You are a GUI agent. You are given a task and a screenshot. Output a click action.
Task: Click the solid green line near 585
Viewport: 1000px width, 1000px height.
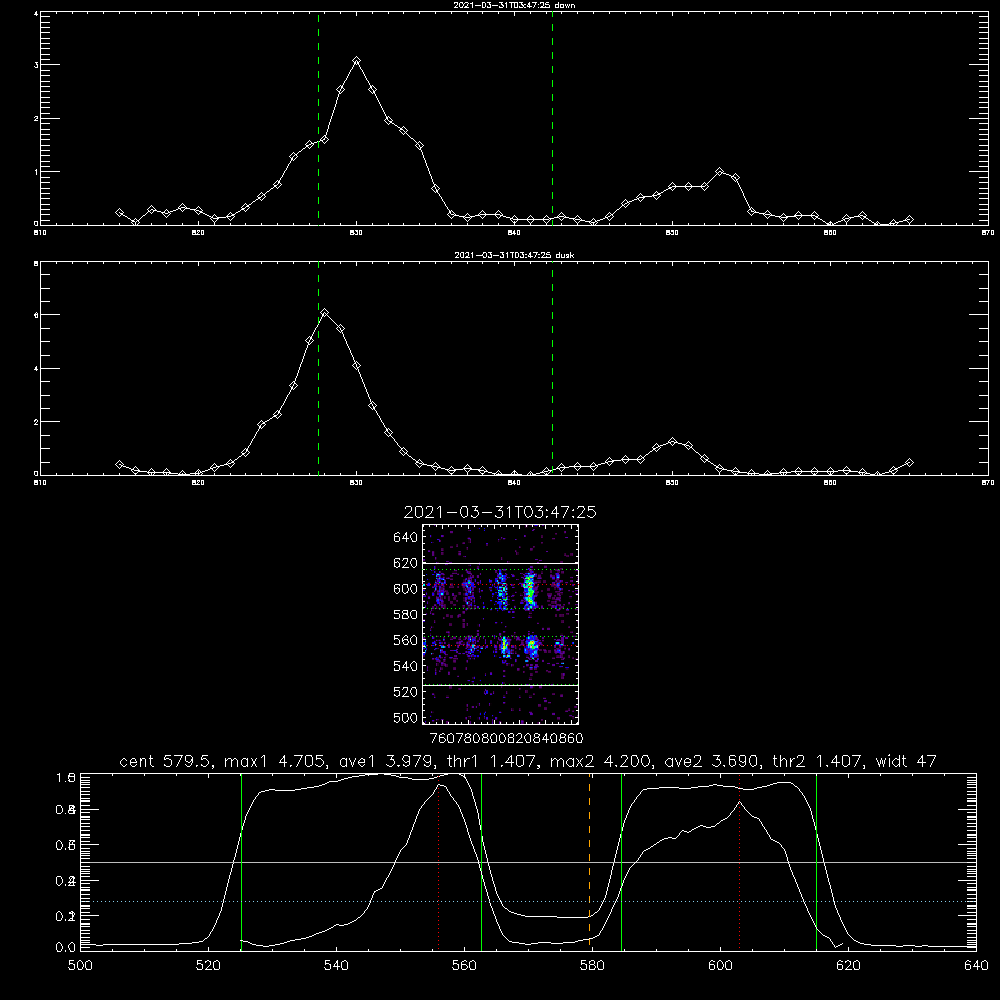coord(621,861)
